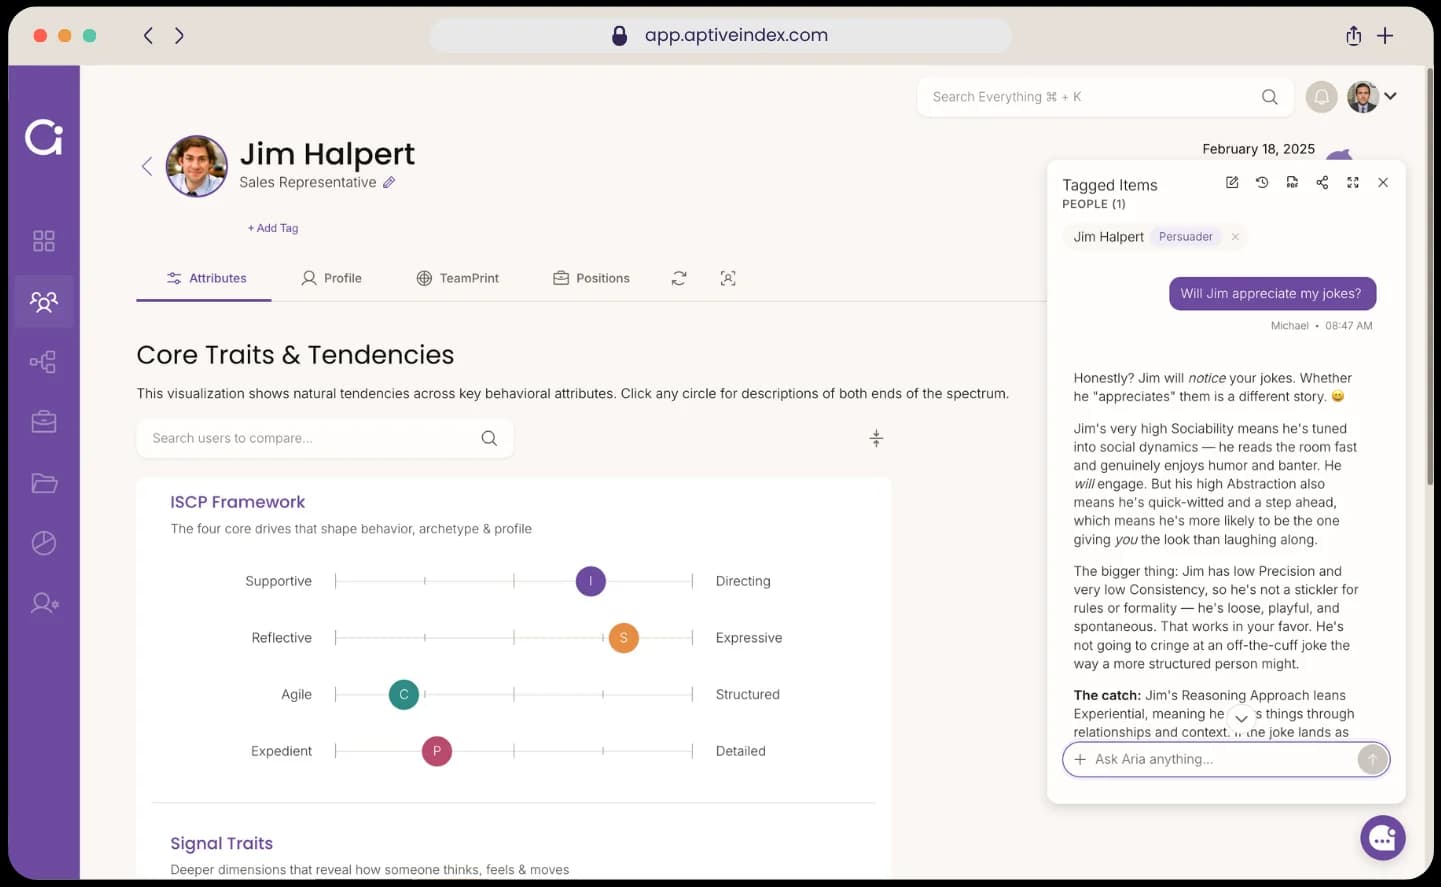Viewport: 1441px width, 887px height.
Task: Switch to the Positions tab
Action: [591, 278]
